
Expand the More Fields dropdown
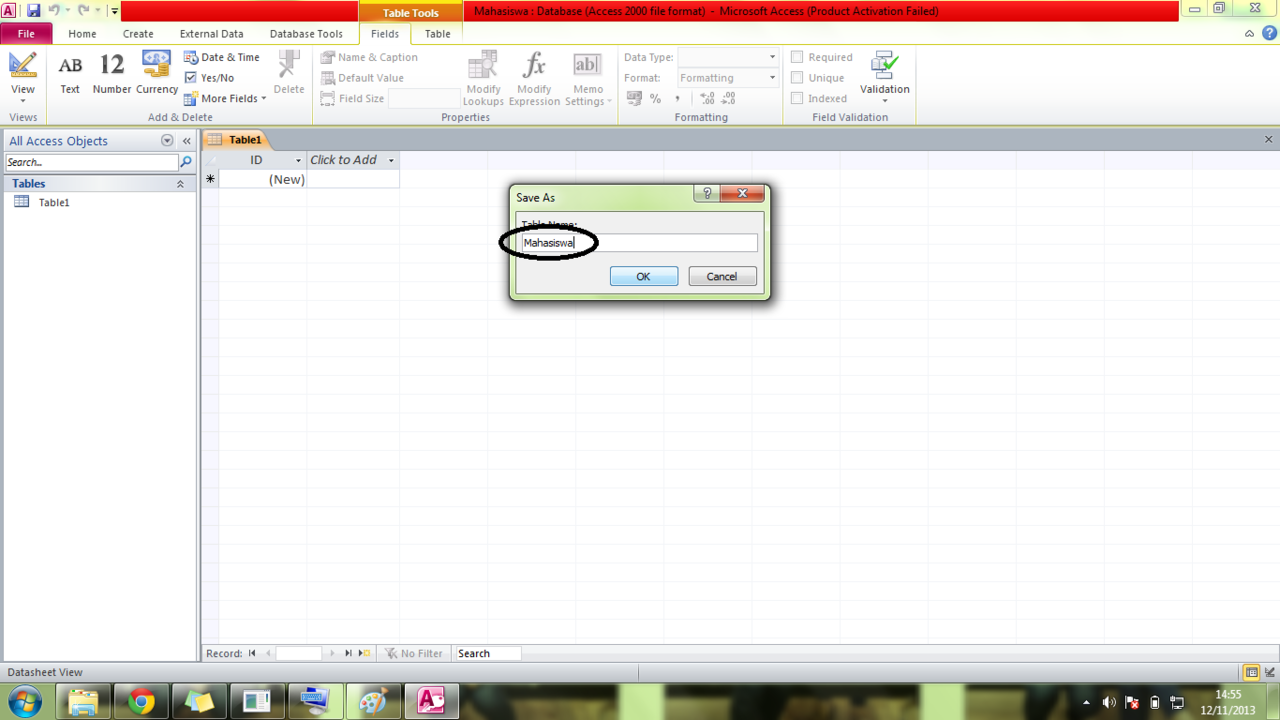click(226, 99)
